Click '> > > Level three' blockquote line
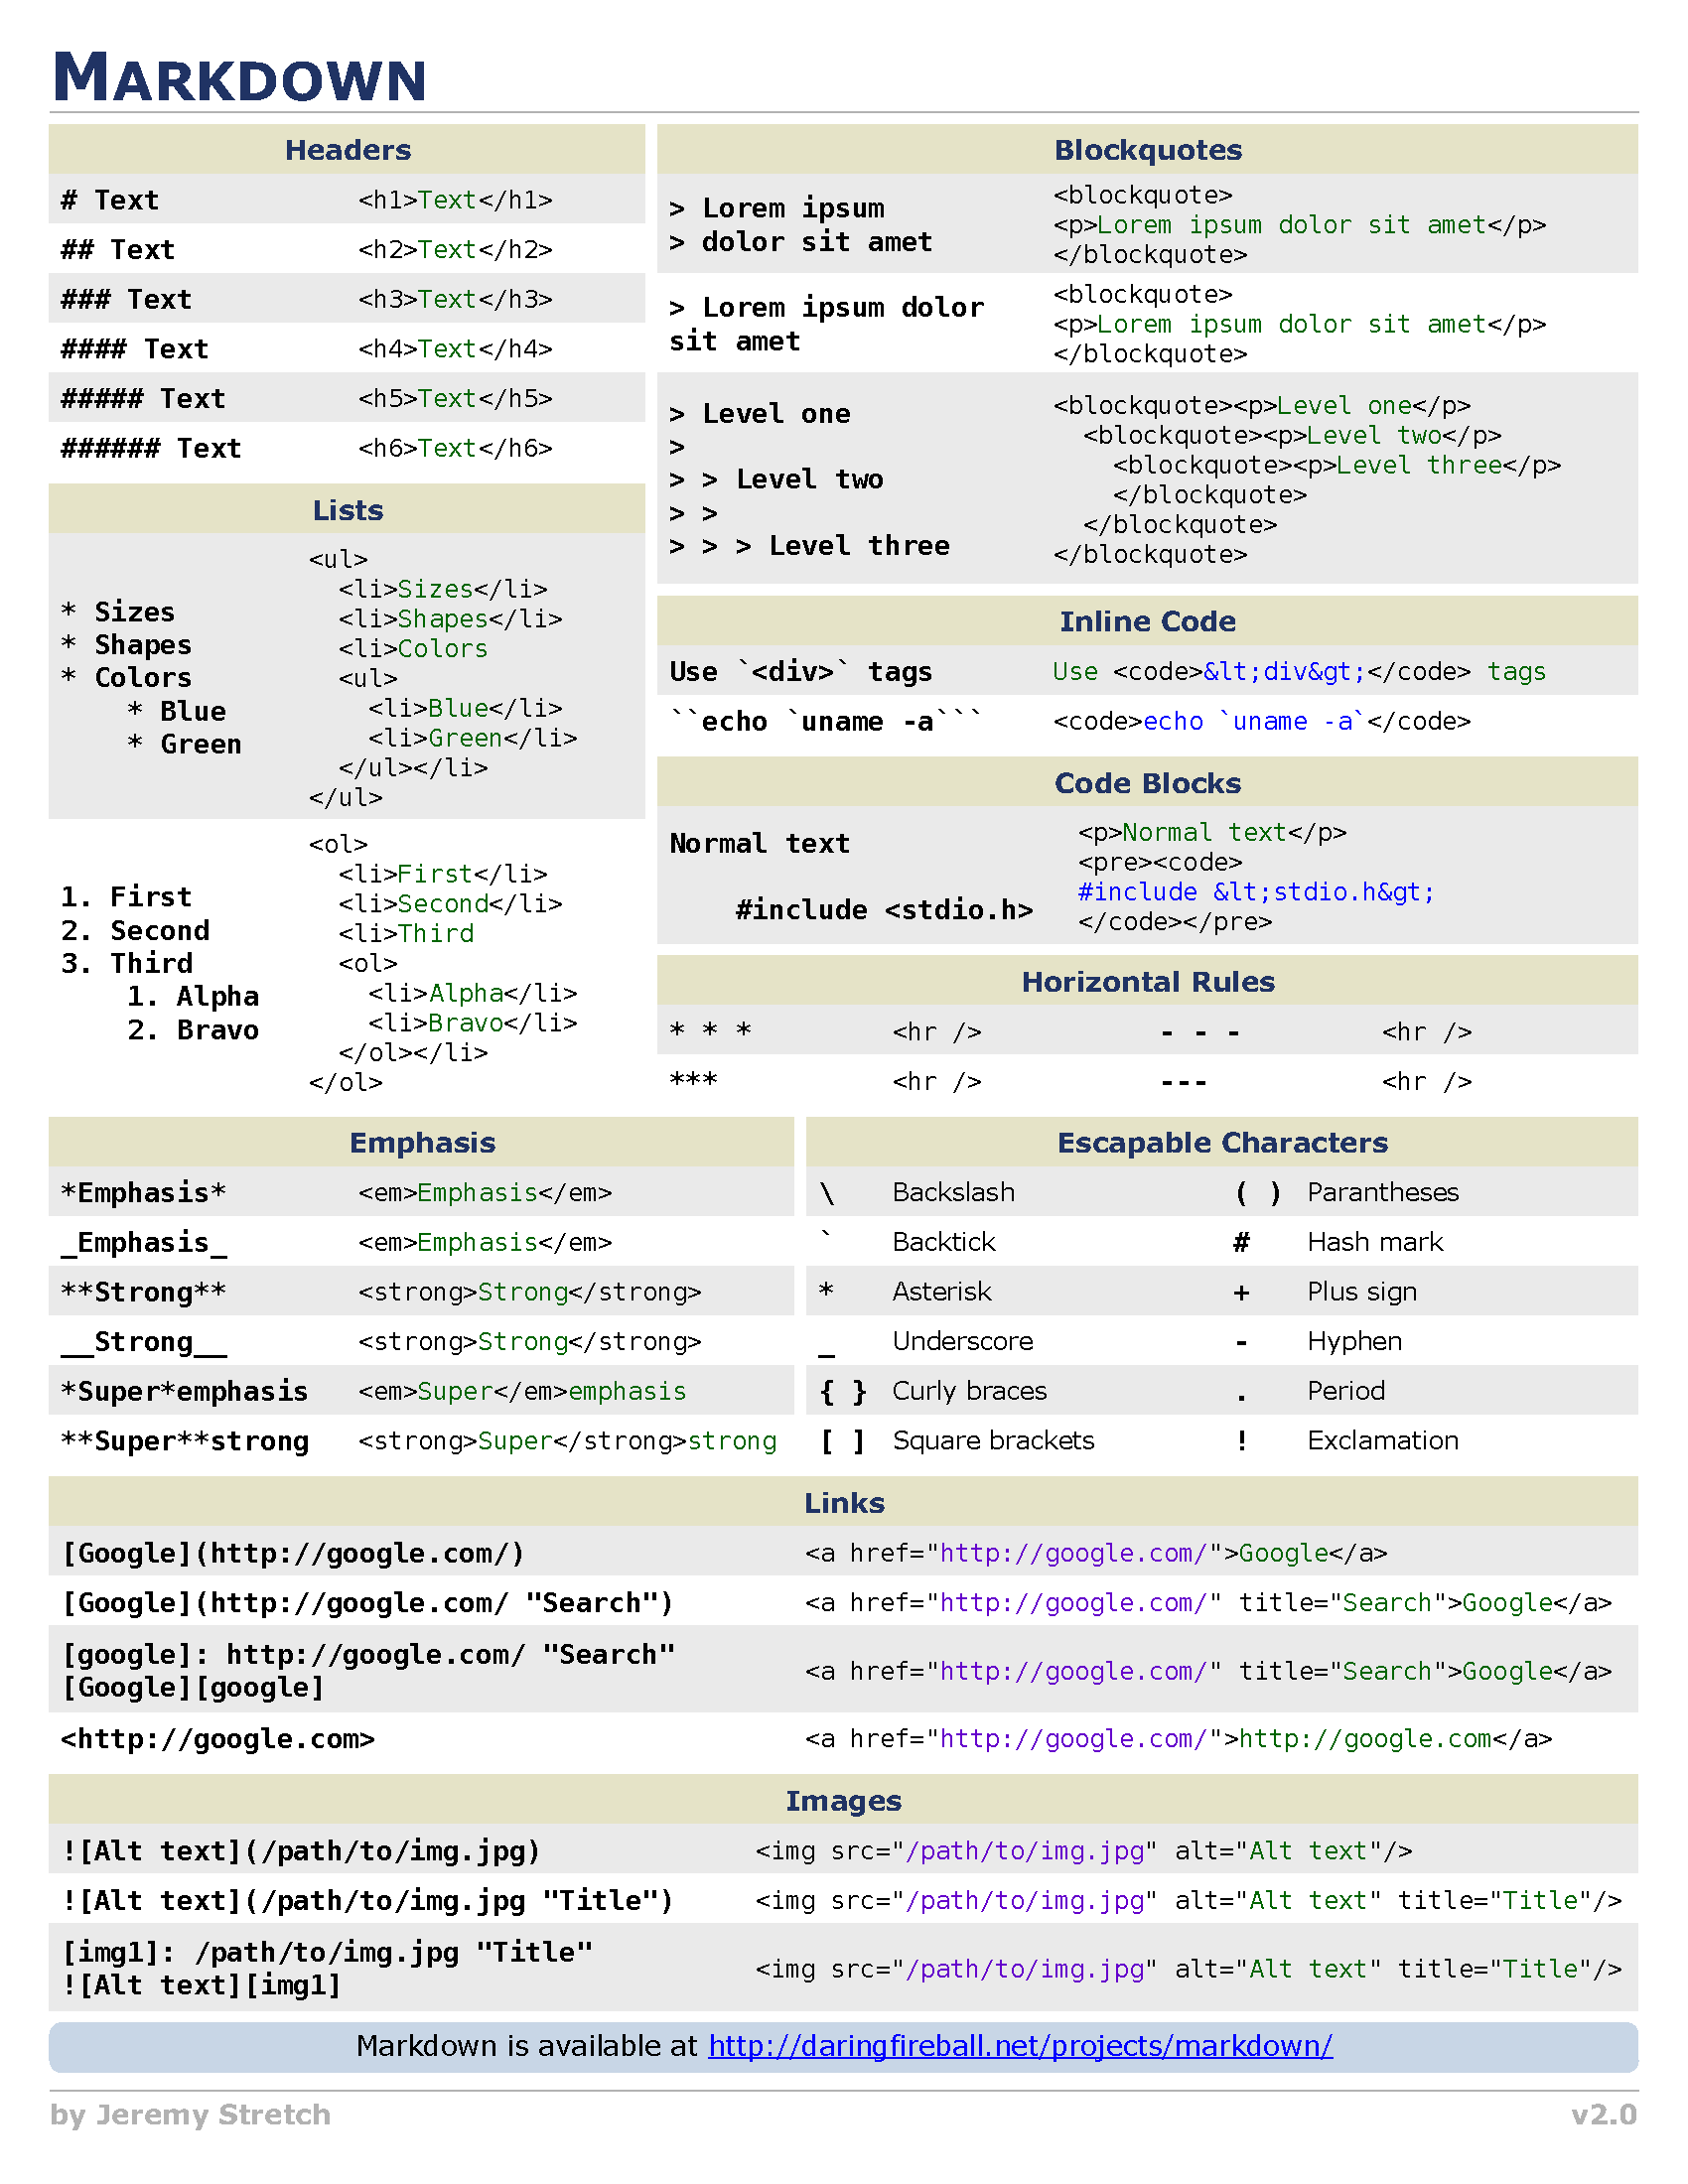Screen dimensions: 1688x2184 [x=810, y=546]
